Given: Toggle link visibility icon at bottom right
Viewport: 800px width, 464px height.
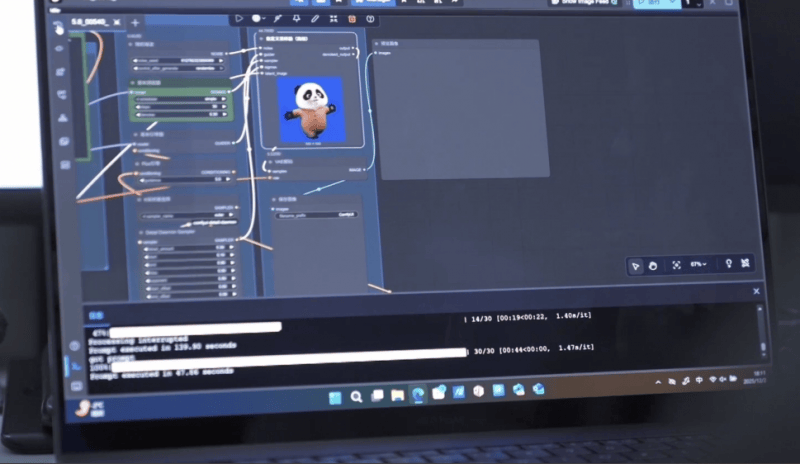Looking at the screenshot, I should 746,264.
